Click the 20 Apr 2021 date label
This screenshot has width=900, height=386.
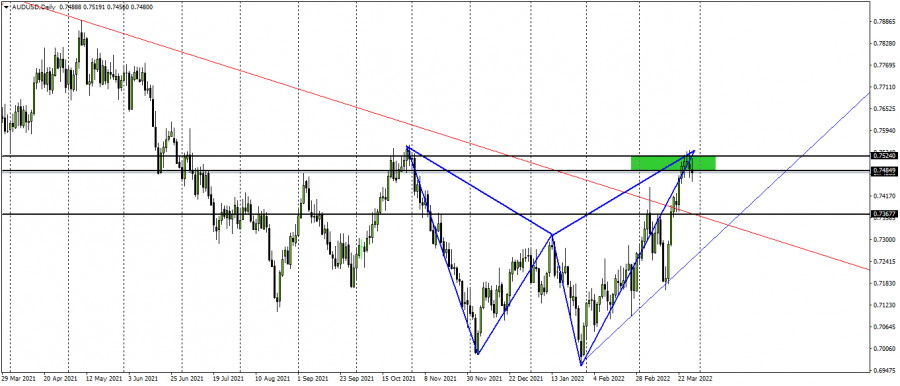pos(60,380)
